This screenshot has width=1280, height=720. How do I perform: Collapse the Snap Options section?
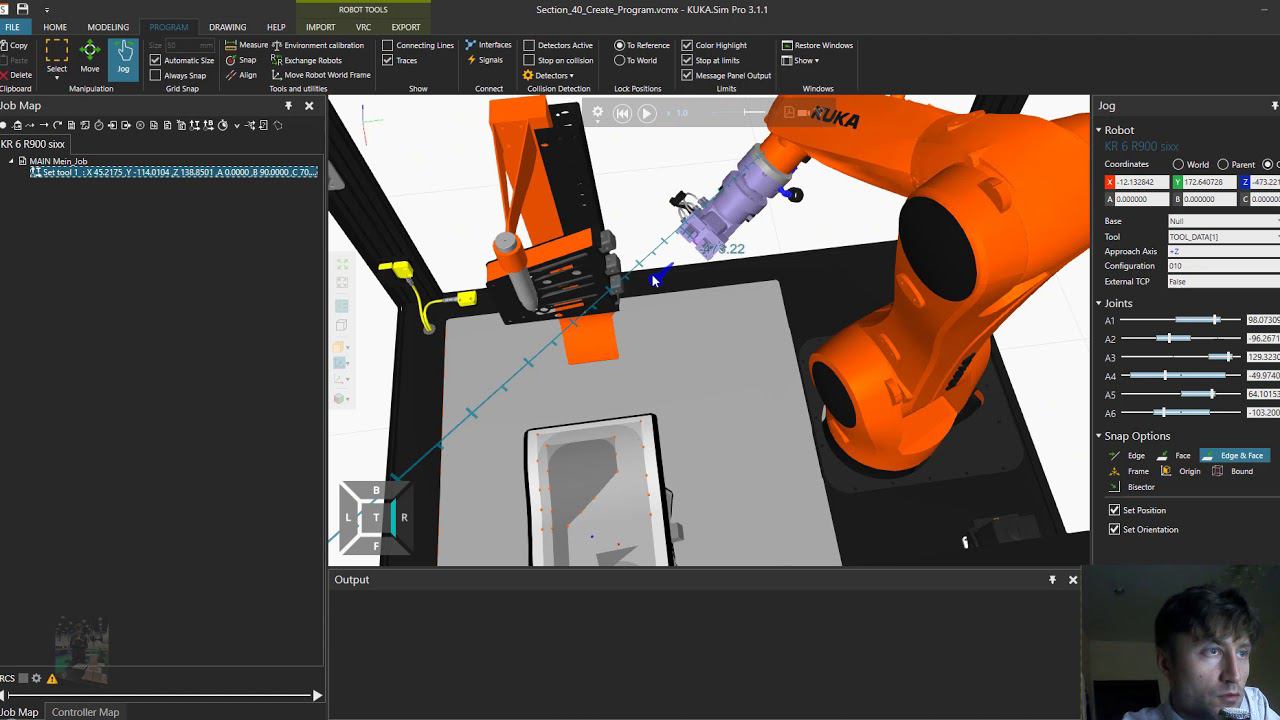click(x=1098, y=436)
